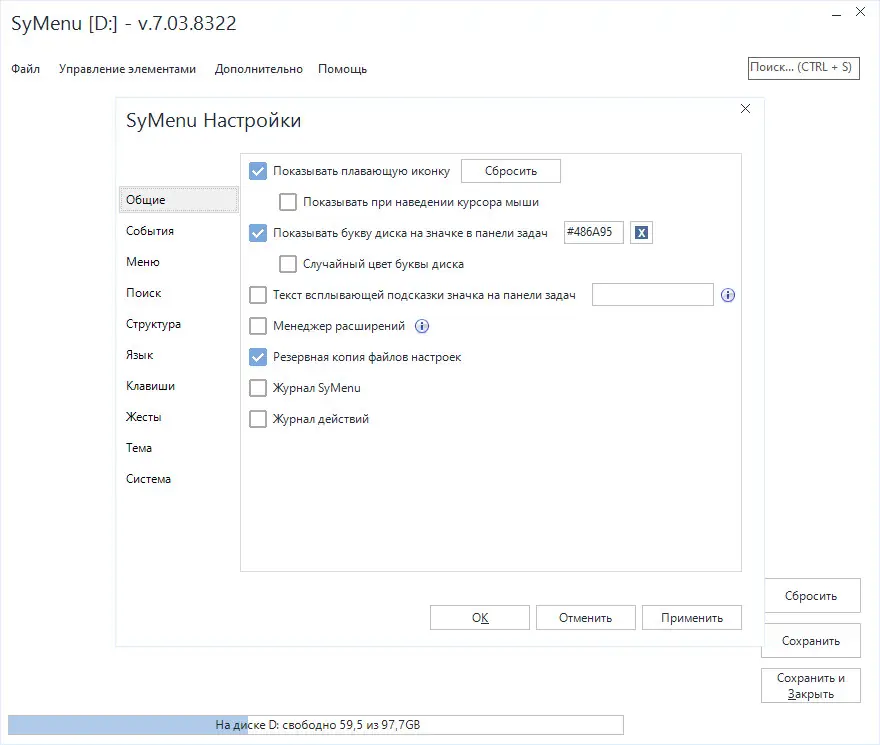Clear disk letter color with X icon

point(641,232)
